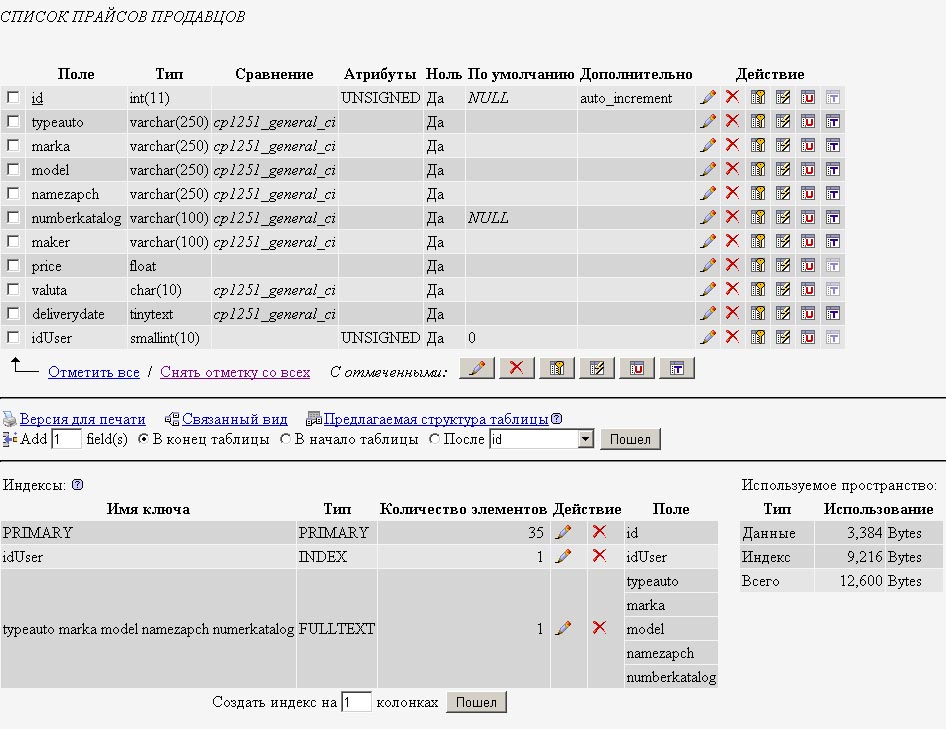The image size is (946, 729).
Task: Delete the price field using the red X
Action: click(732, 266)
